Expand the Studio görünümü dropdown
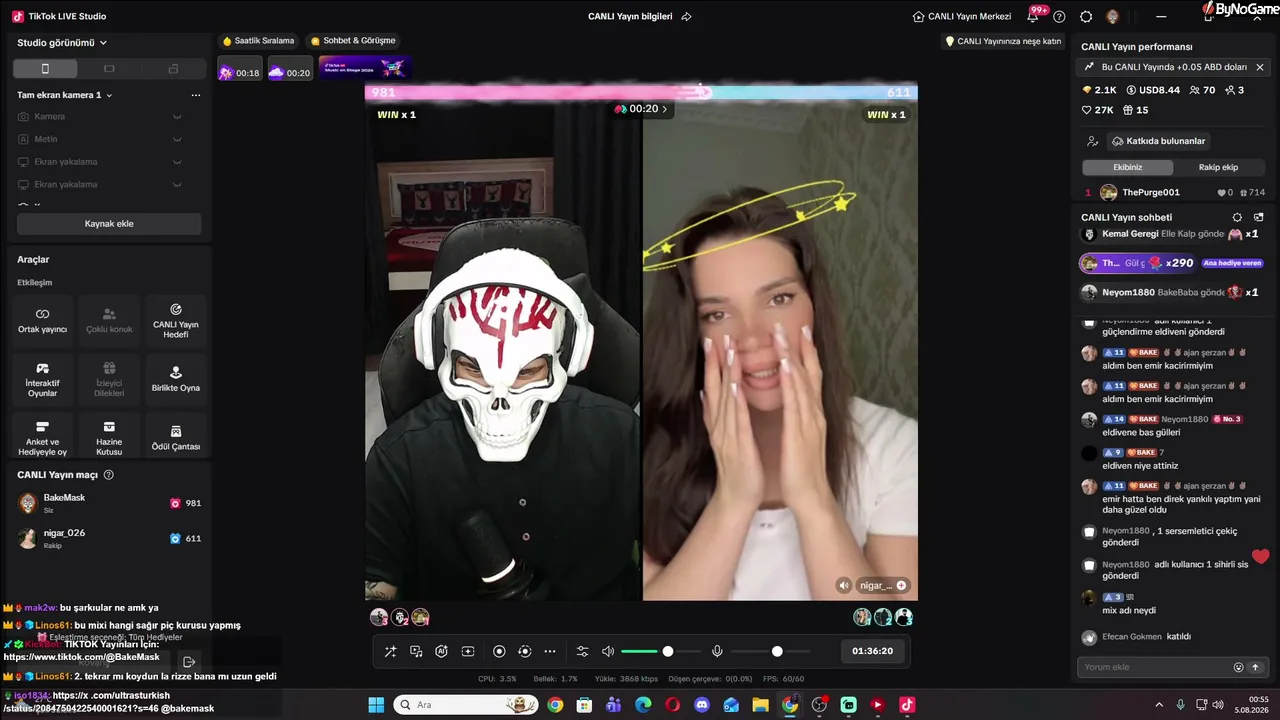1280x720 pixels. [x=62, y=43]
